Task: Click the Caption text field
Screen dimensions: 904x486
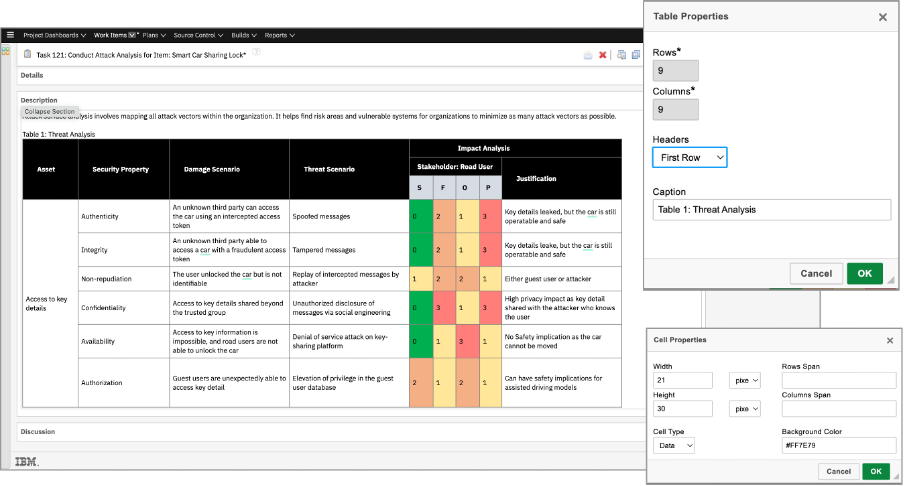Action: click(771, 210)
